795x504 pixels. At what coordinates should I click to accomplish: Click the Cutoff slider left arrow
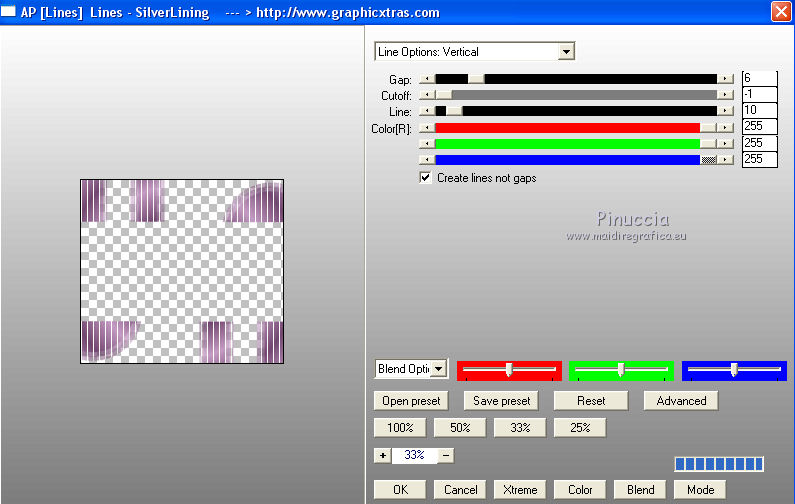point(427,95)
